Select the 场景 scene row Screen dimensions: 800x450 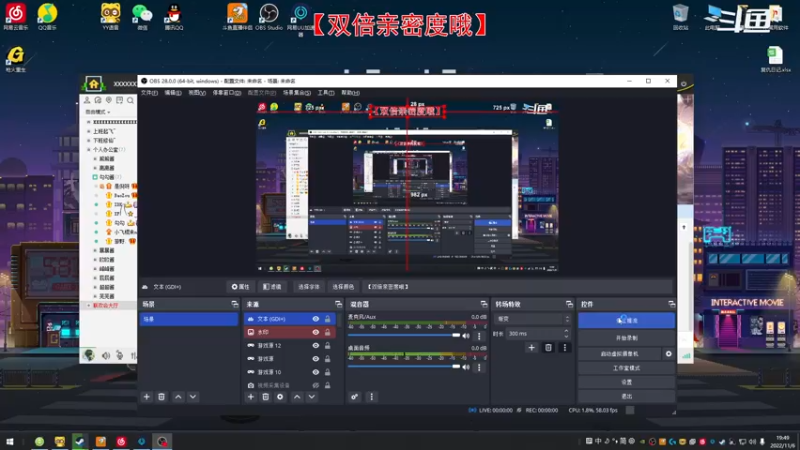click(x=189, y=319)
